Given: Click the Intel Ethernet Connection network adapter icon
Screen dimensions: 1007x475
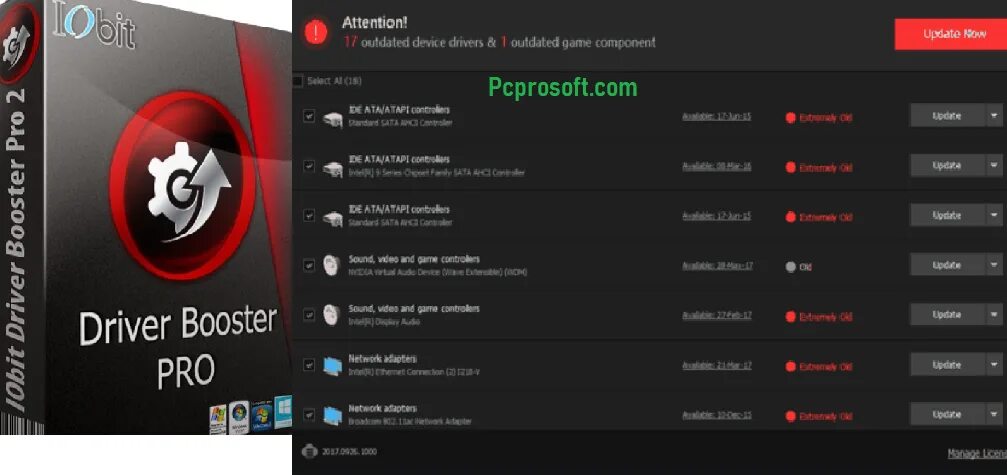Looking at the screenshot, I should pos(333,365).
